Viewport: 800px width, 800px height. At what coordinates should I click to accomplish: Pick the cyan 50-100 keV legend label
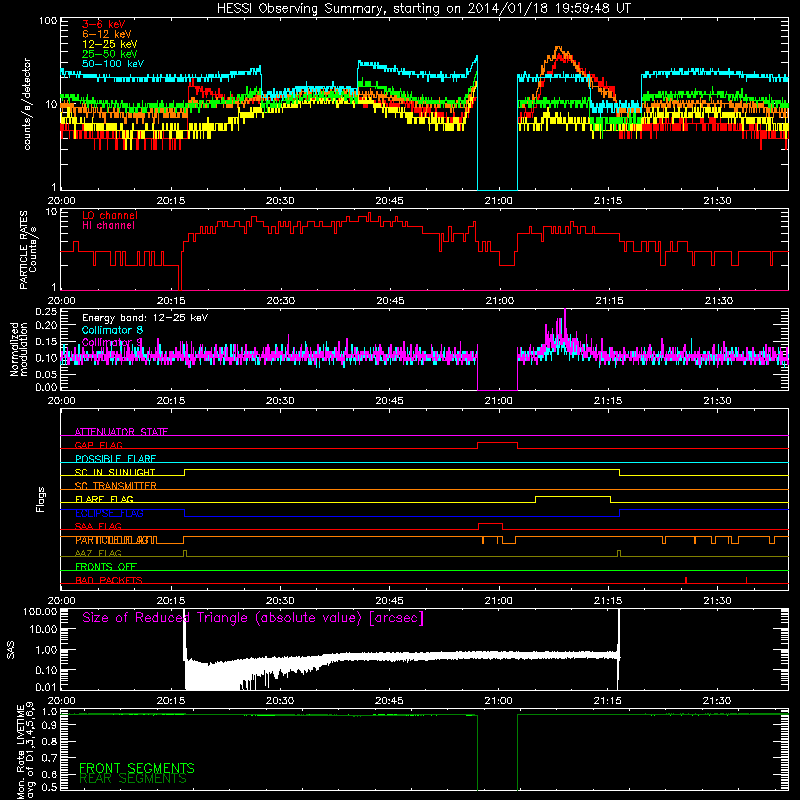(x=113, y=64)
